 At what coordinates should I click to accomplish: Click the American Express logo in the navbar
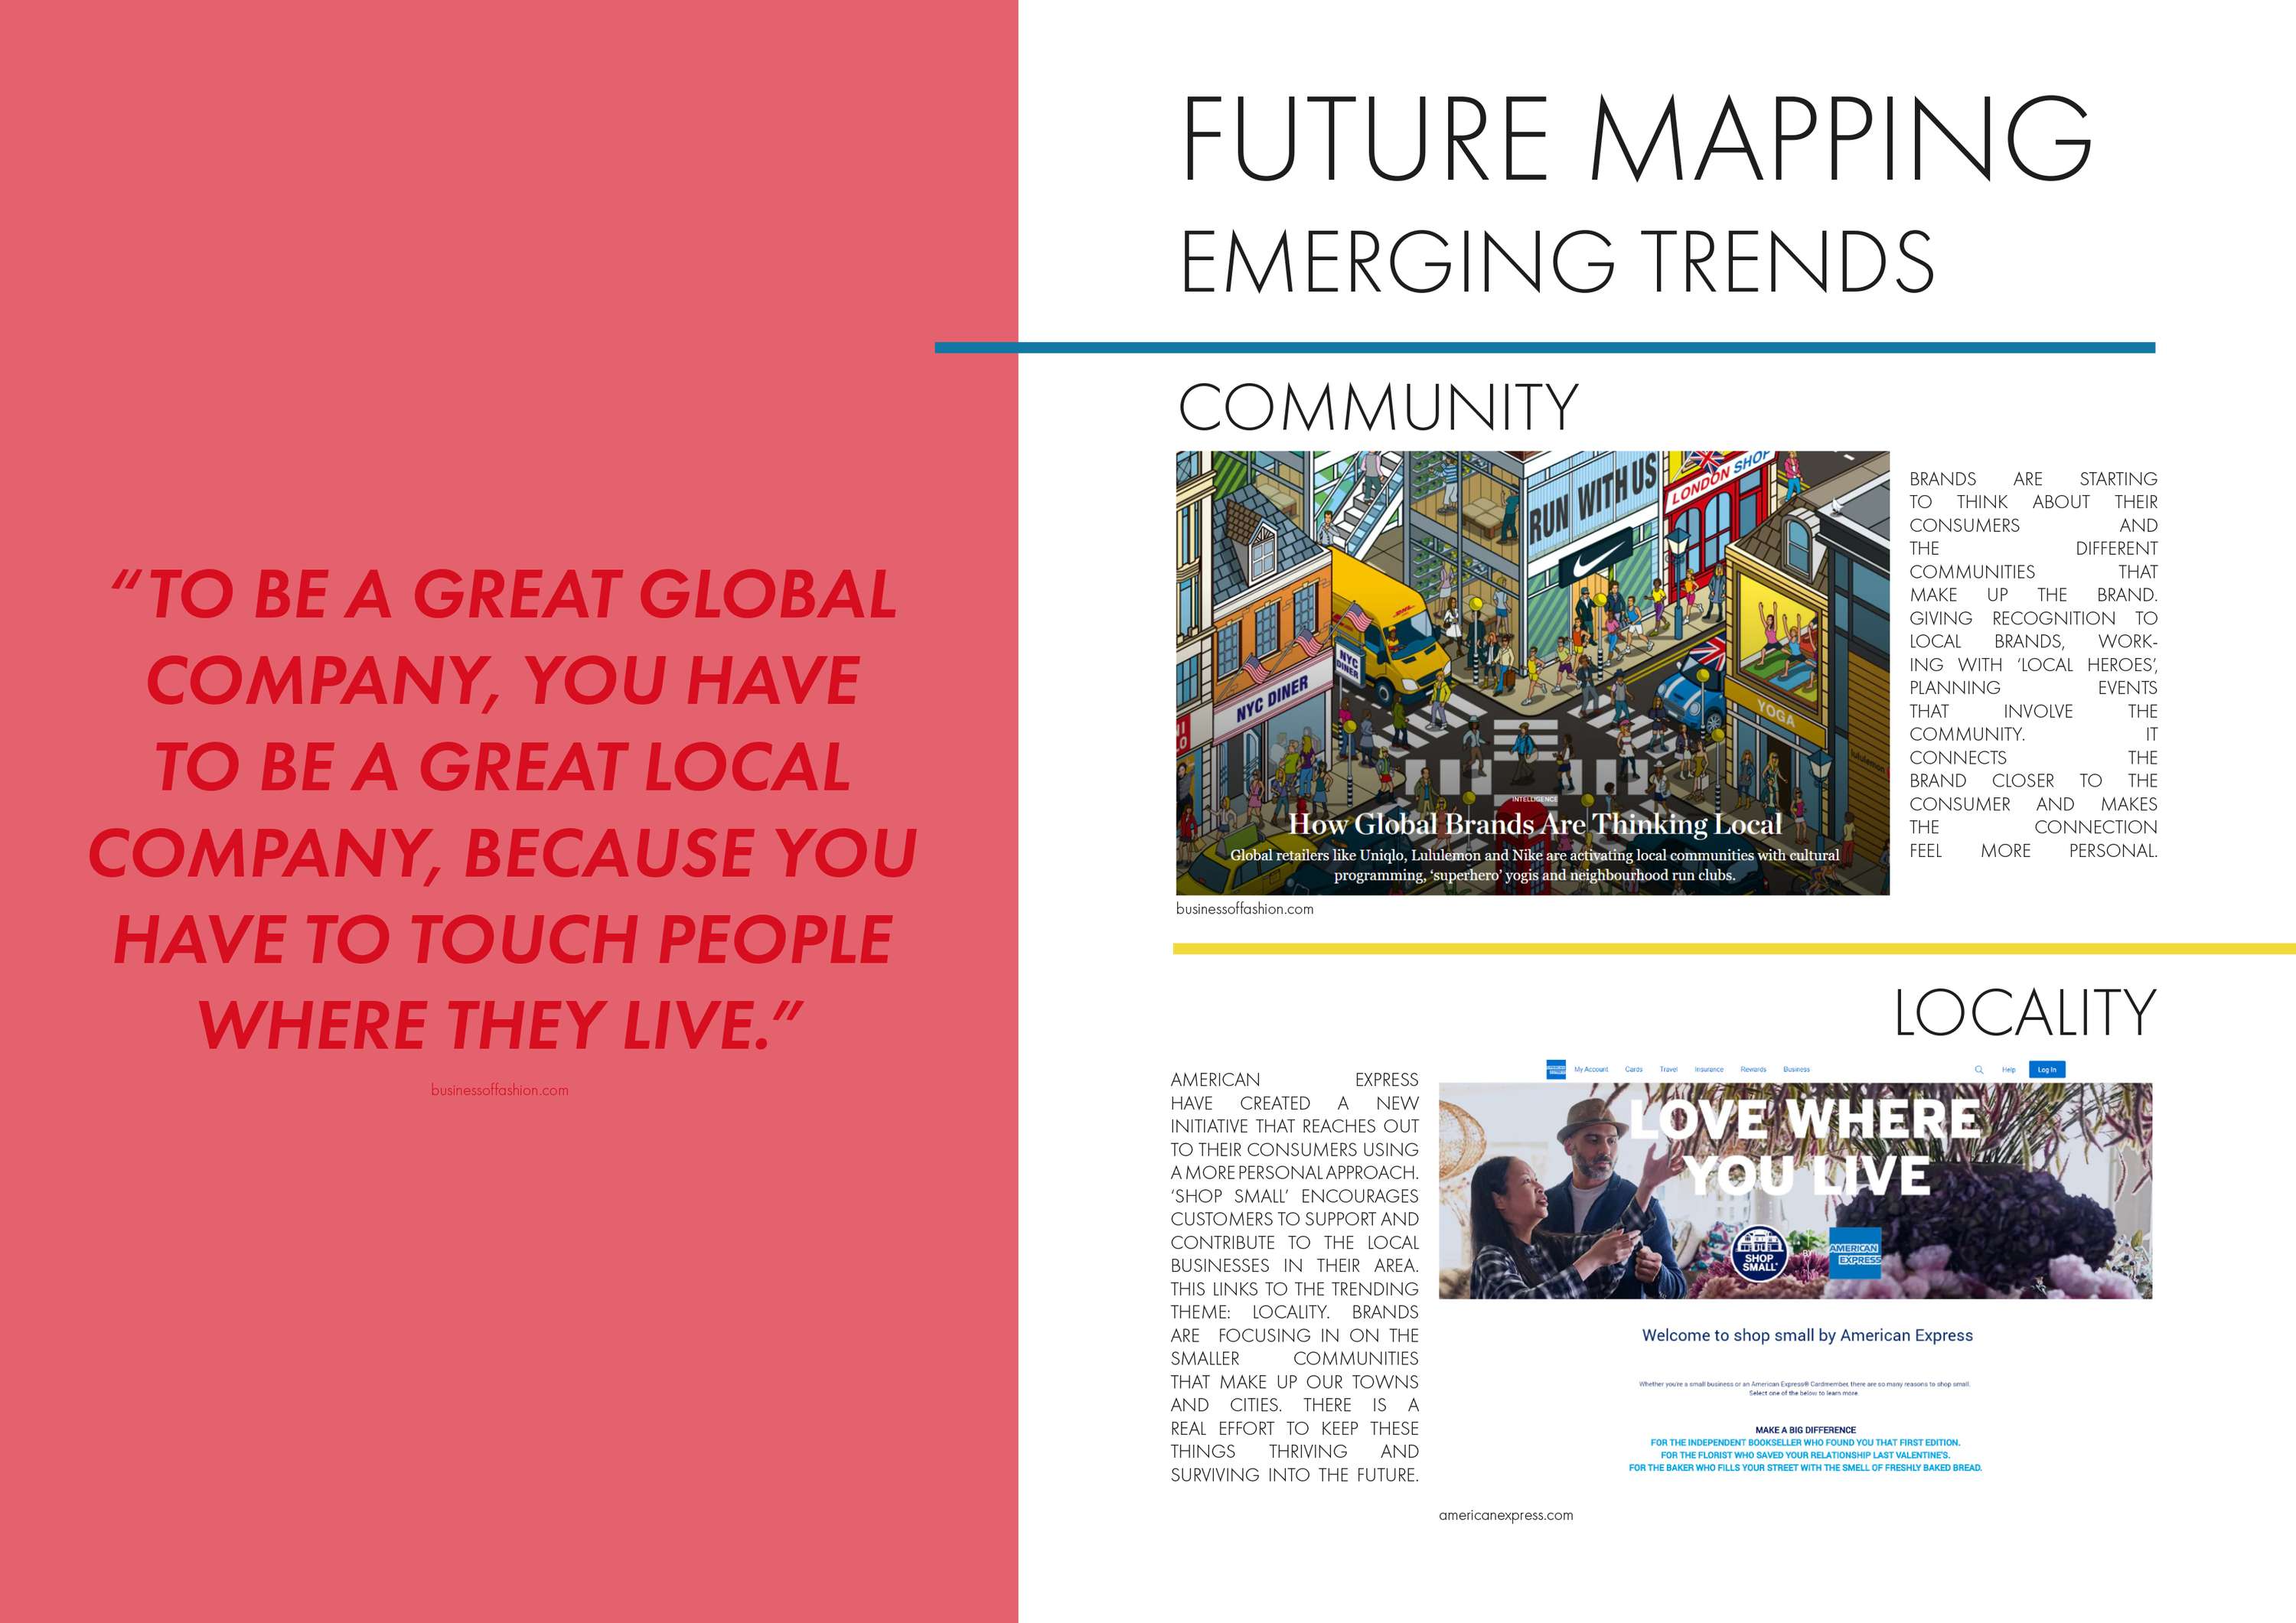coord(1555,1069)
